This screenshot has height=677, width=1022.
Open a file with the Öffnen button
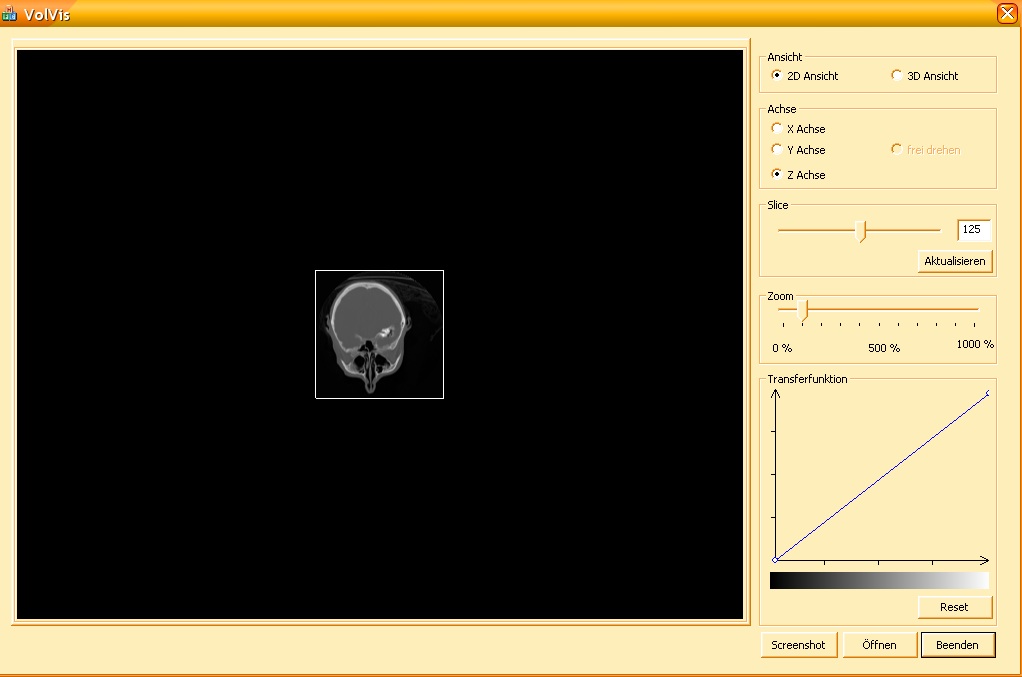tap(879, 645)
